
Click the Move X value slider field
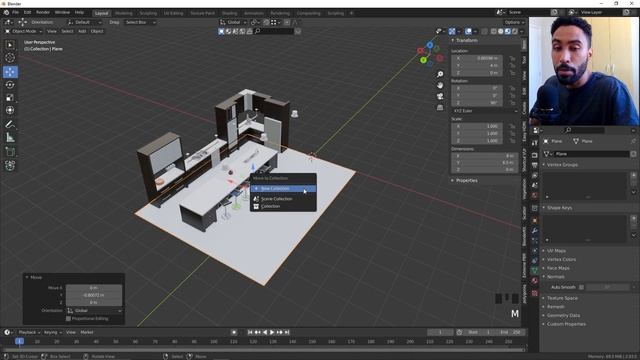tap(94, 288)
